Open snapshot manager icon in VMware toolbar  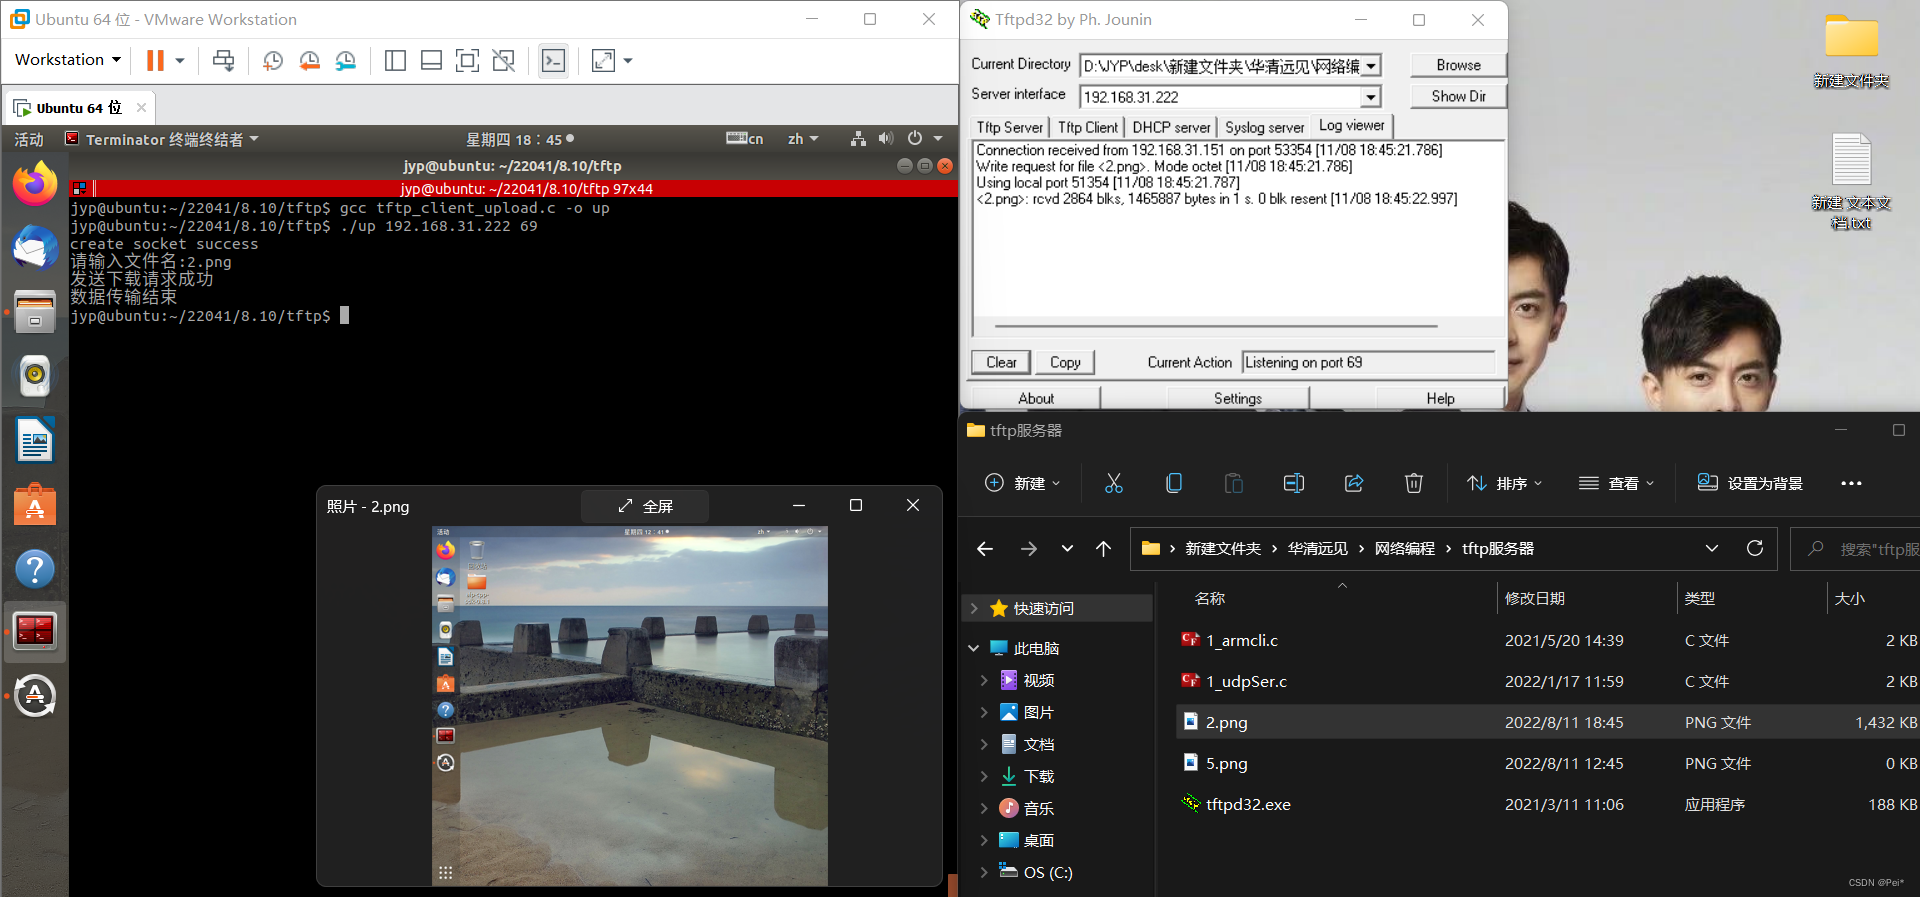point(346,61)
